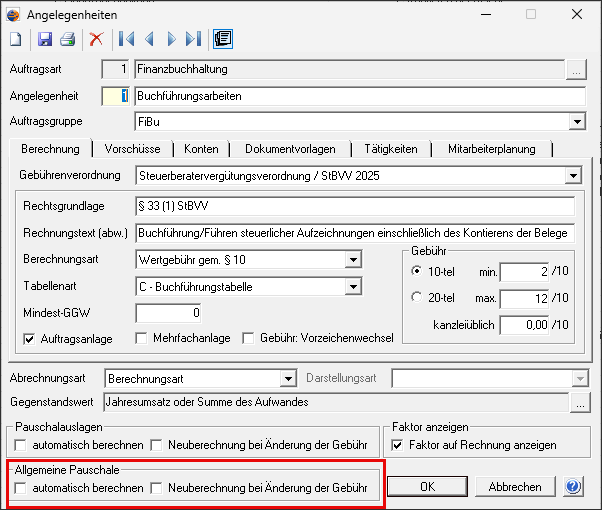Switch to the Vorschüsse tab

click(x=132, y=149)
